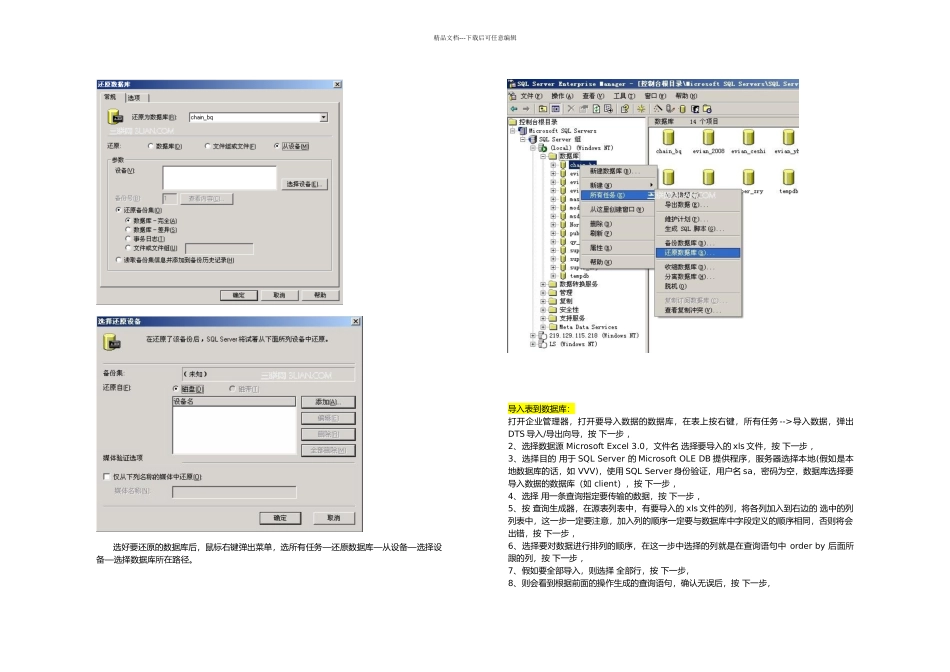Select 数据库-完全(A) radio option

(x=128, y=221)
